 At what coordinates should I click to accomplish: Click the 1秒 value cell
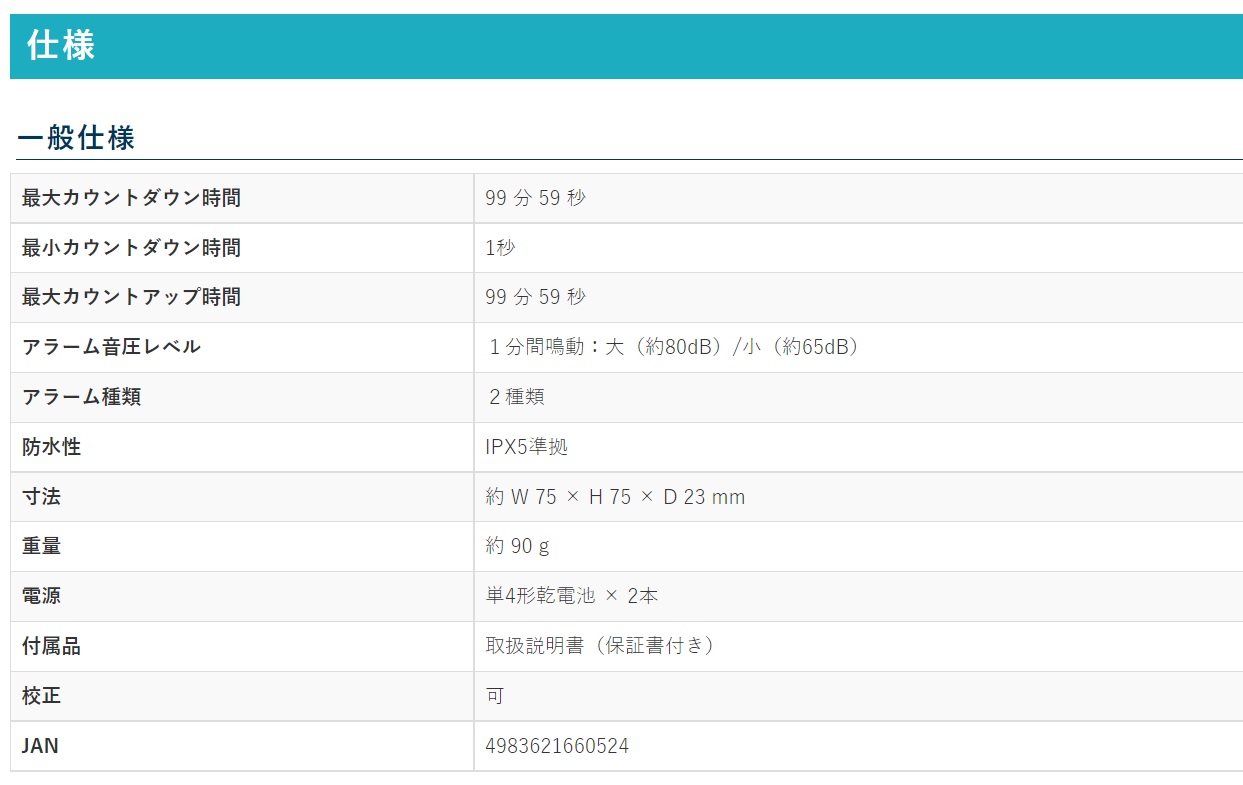coord(858,248)
